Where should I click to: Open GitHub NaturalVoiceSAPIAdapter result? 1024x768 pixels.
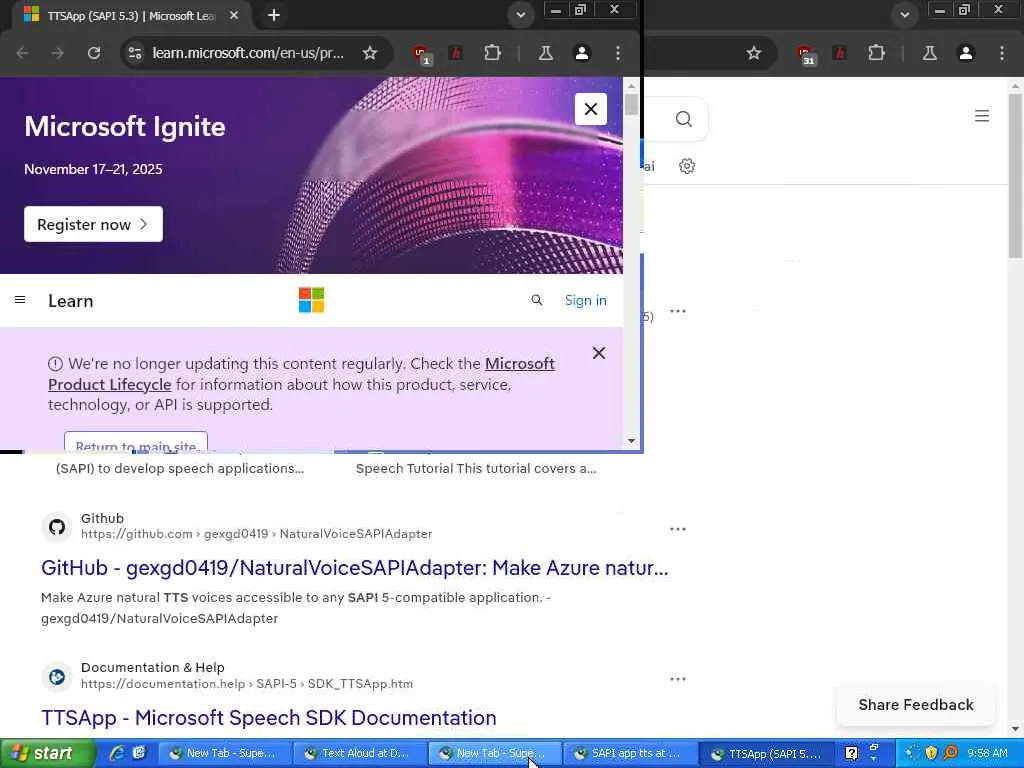(x=355, y=568)
